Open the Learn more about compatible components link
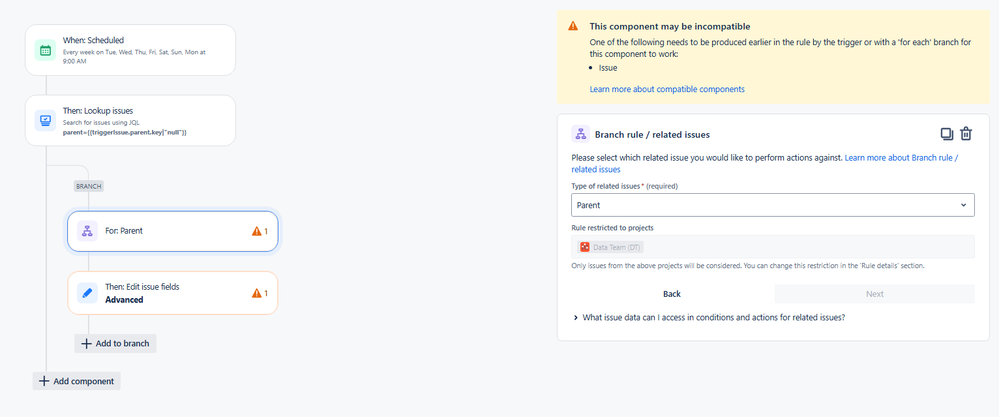This screenshot has width=999, height=417. coord(667,89)
